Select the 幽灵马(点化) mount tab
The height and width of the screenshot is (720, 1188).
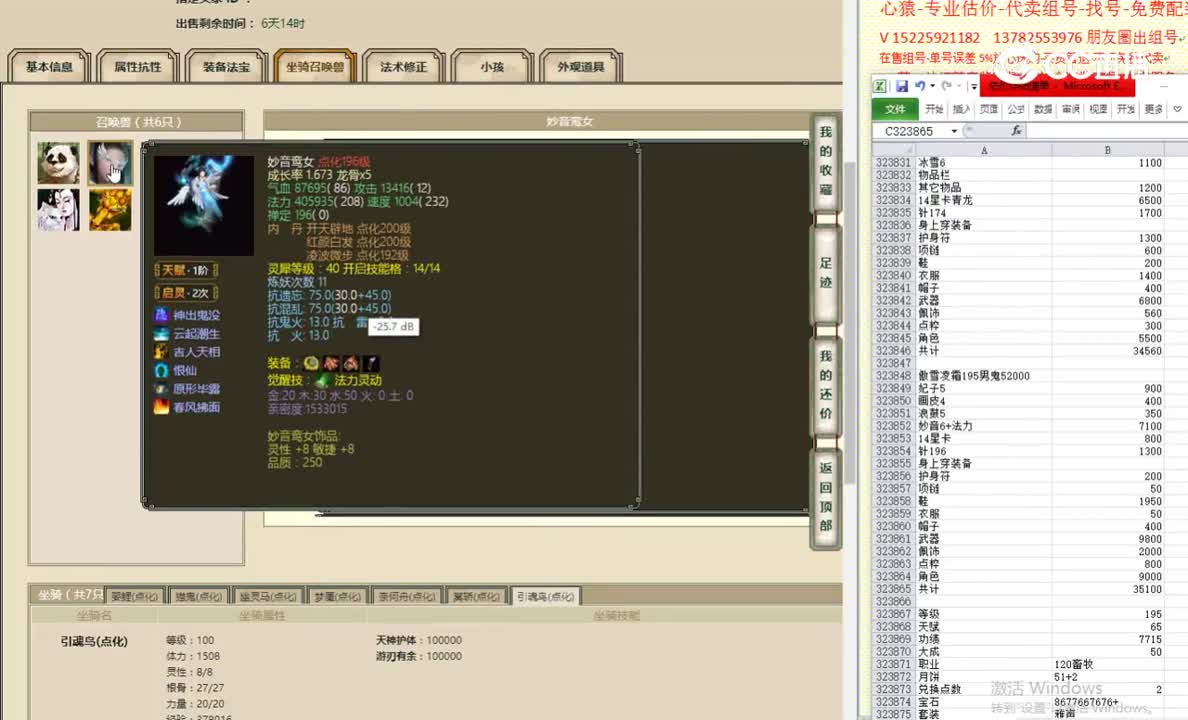coord(268,596)
